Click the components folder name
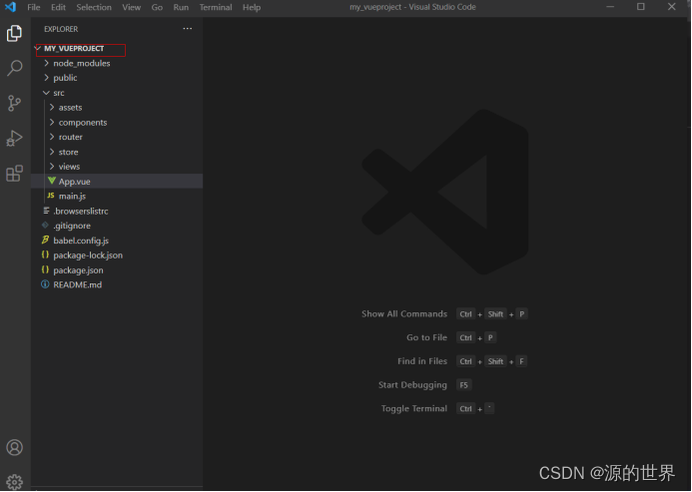Image resolution: width=692 pixels, height=492 pixels. [83, 122]
